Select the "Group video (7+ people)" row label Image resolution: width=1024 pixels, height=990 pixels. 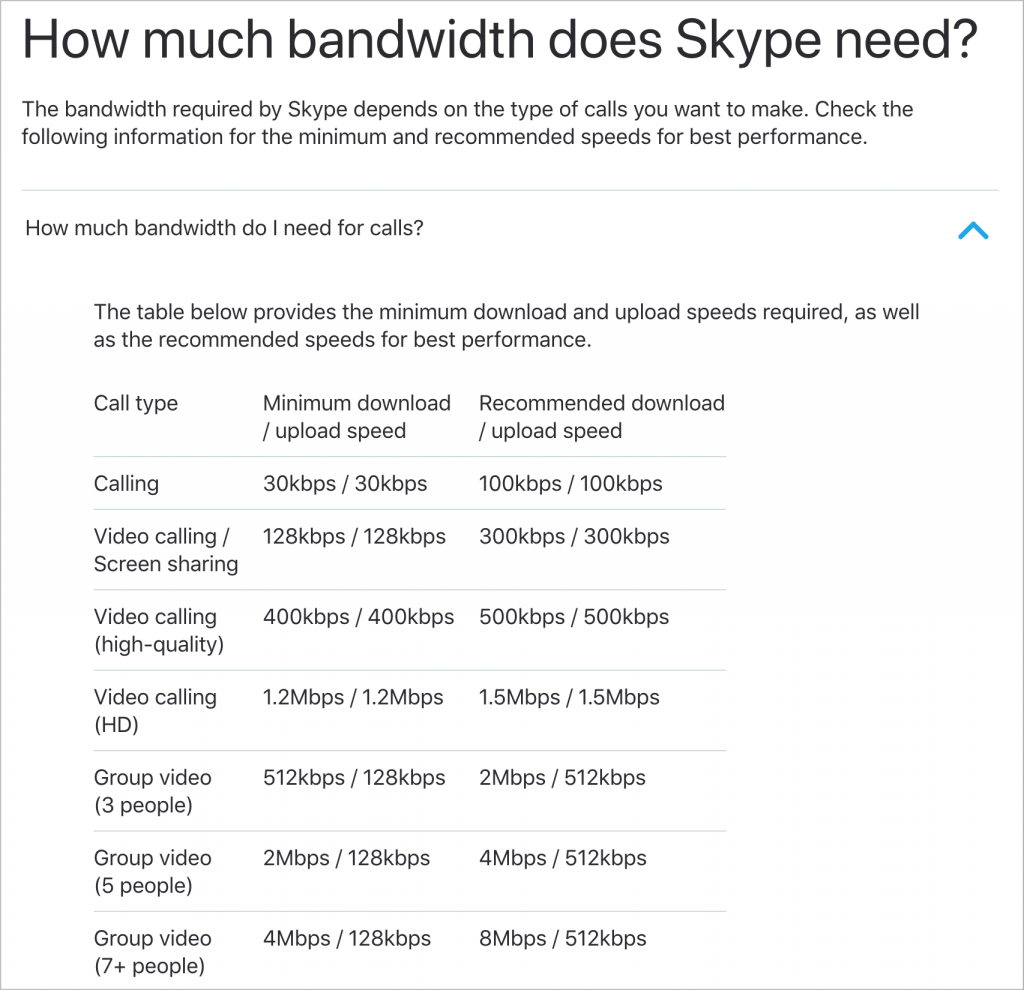[152, 952]
